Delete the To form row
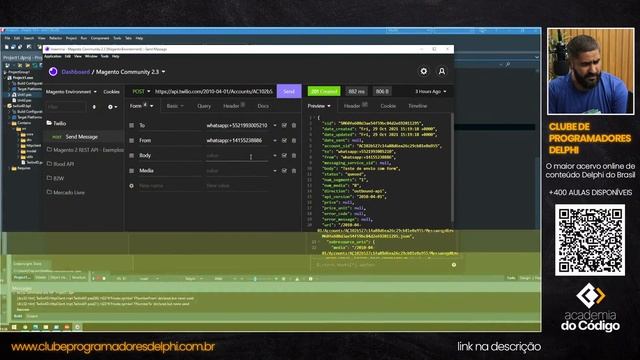 (x=294, y=125)
